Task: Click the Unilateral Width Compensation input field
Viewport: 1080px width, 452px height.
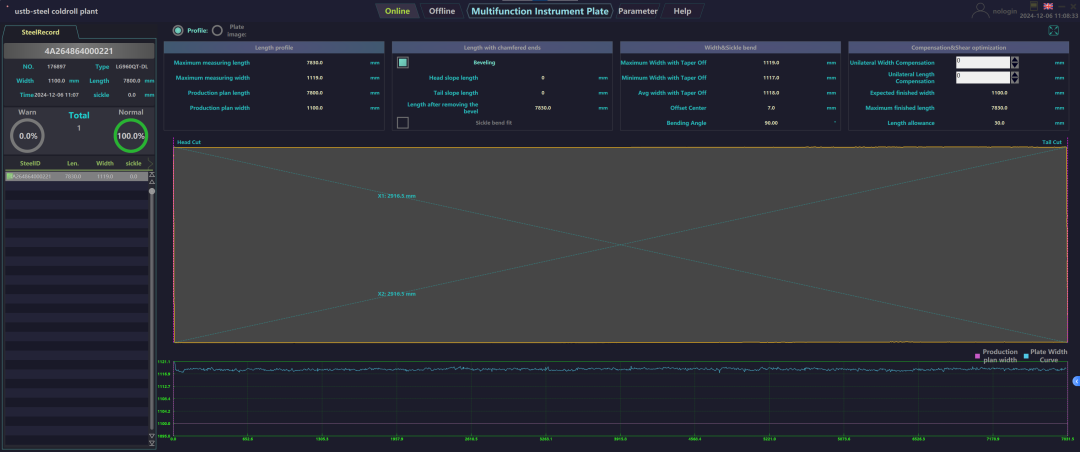Action: [982, 62]
